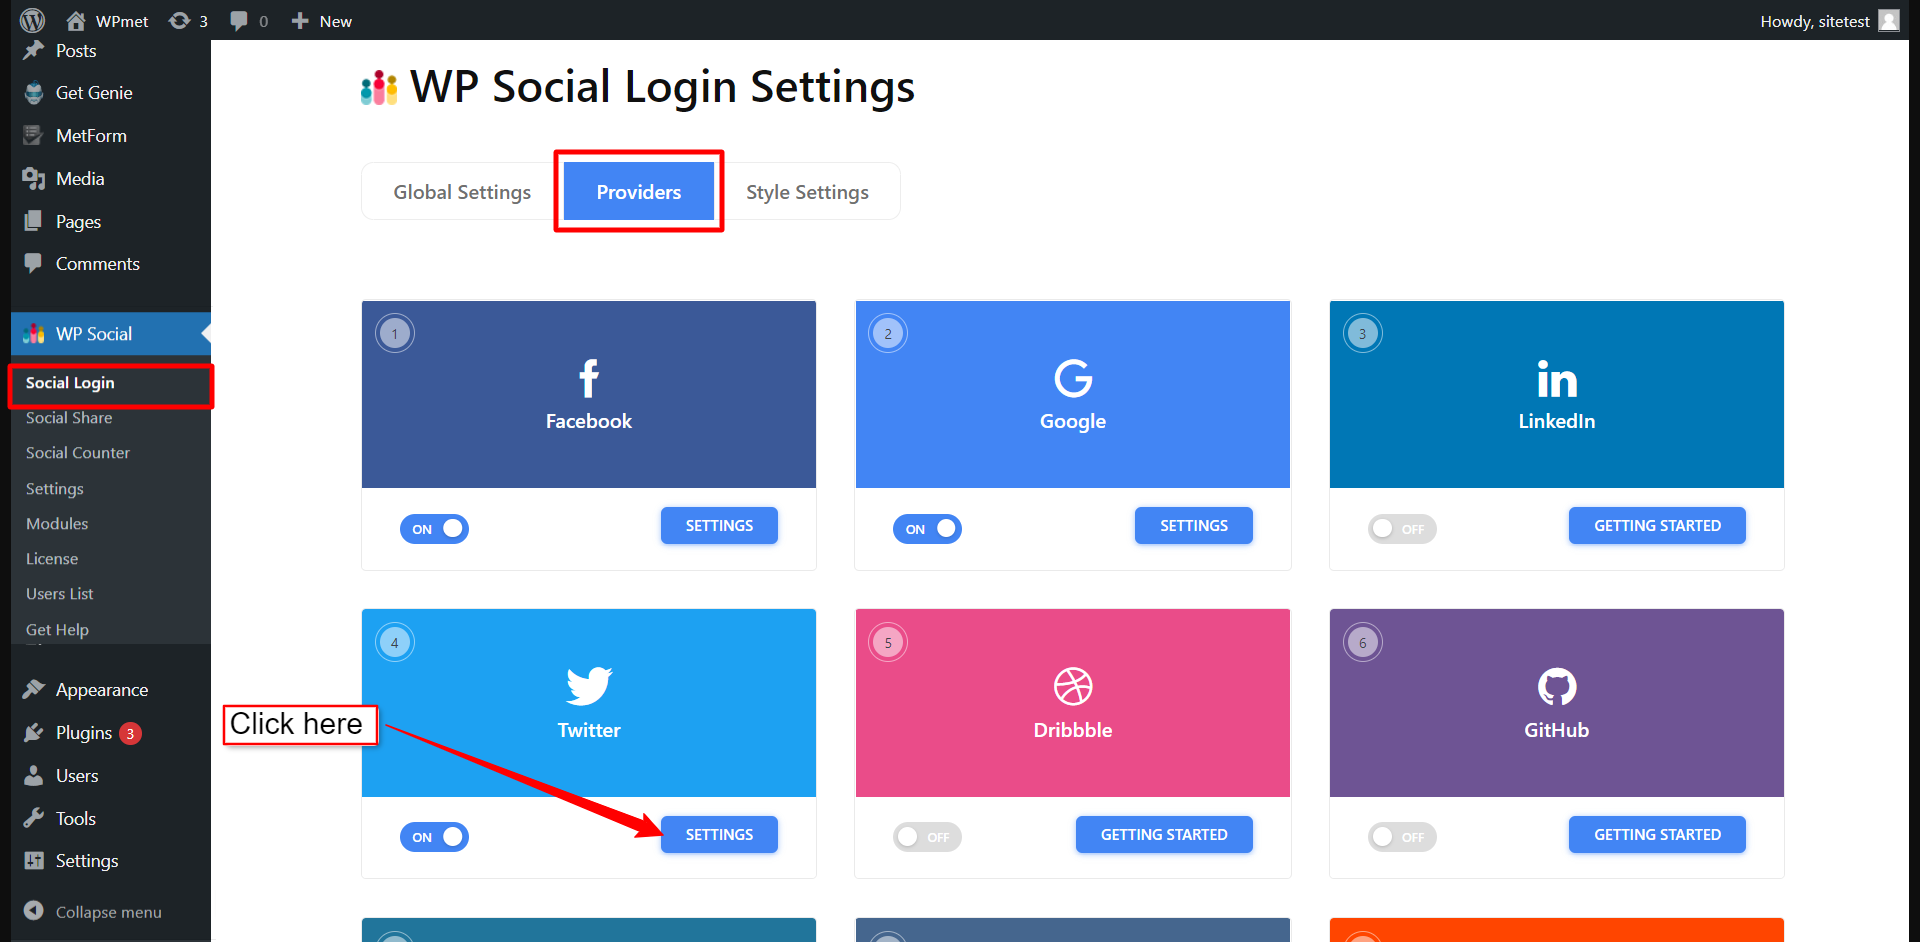The image size is (1920, 942).
Task: Click the Plugins plug icon
Action: click(x=34, y=732)
